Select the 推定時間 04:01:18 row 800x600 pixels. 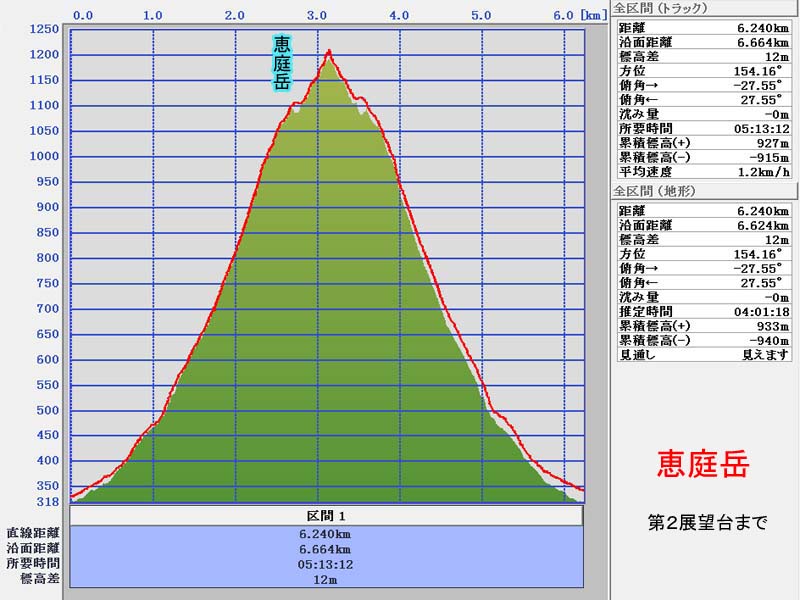click(704, 311)
